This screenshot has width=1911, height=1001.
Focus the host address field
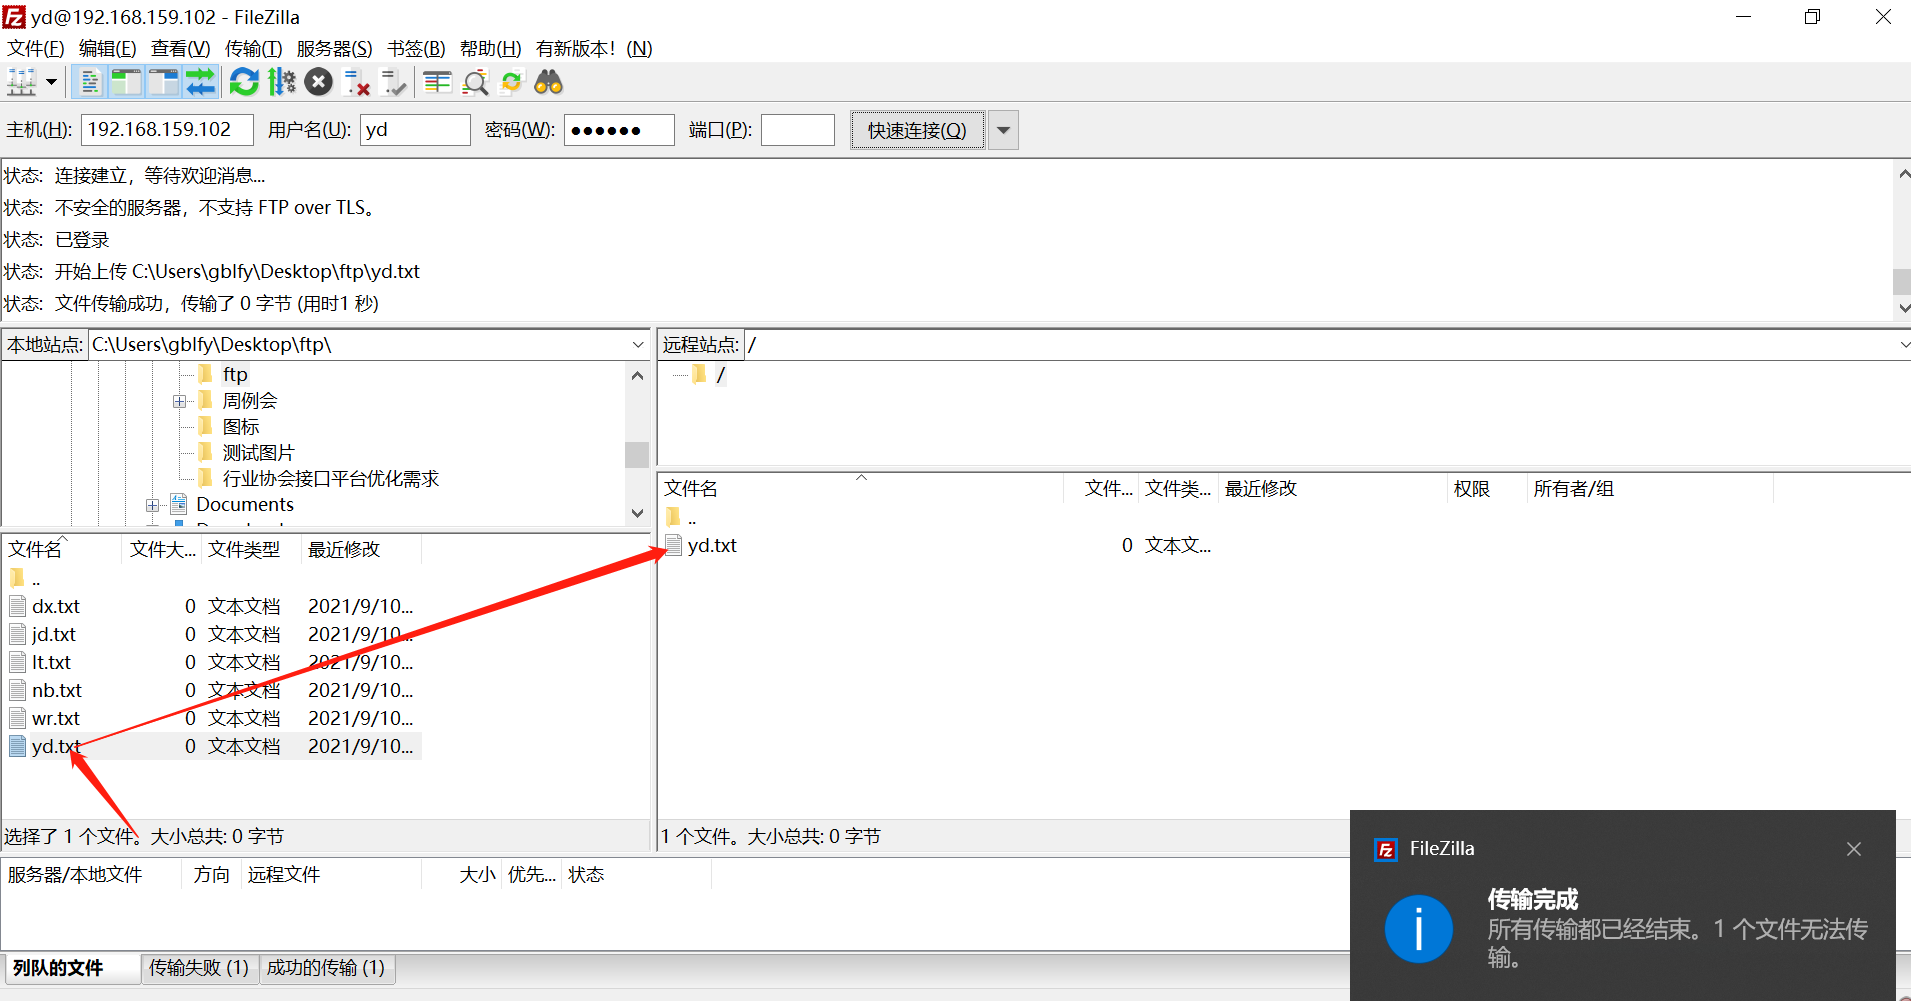[x=167, y=130]
